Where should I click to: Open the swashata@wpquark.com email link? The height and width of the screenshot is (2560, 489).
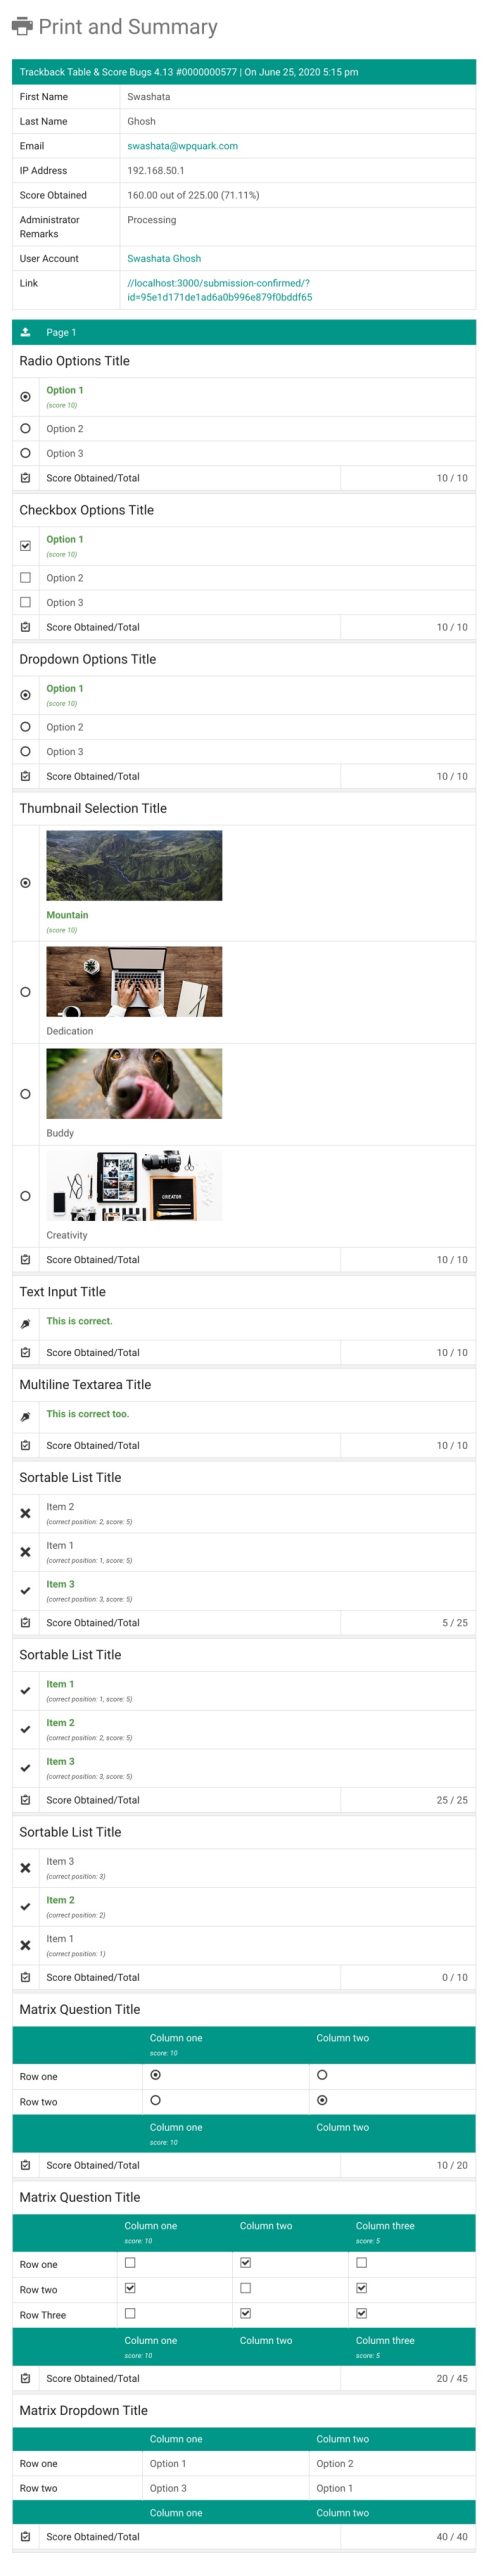pyautogui.click(x=182, y=146)
